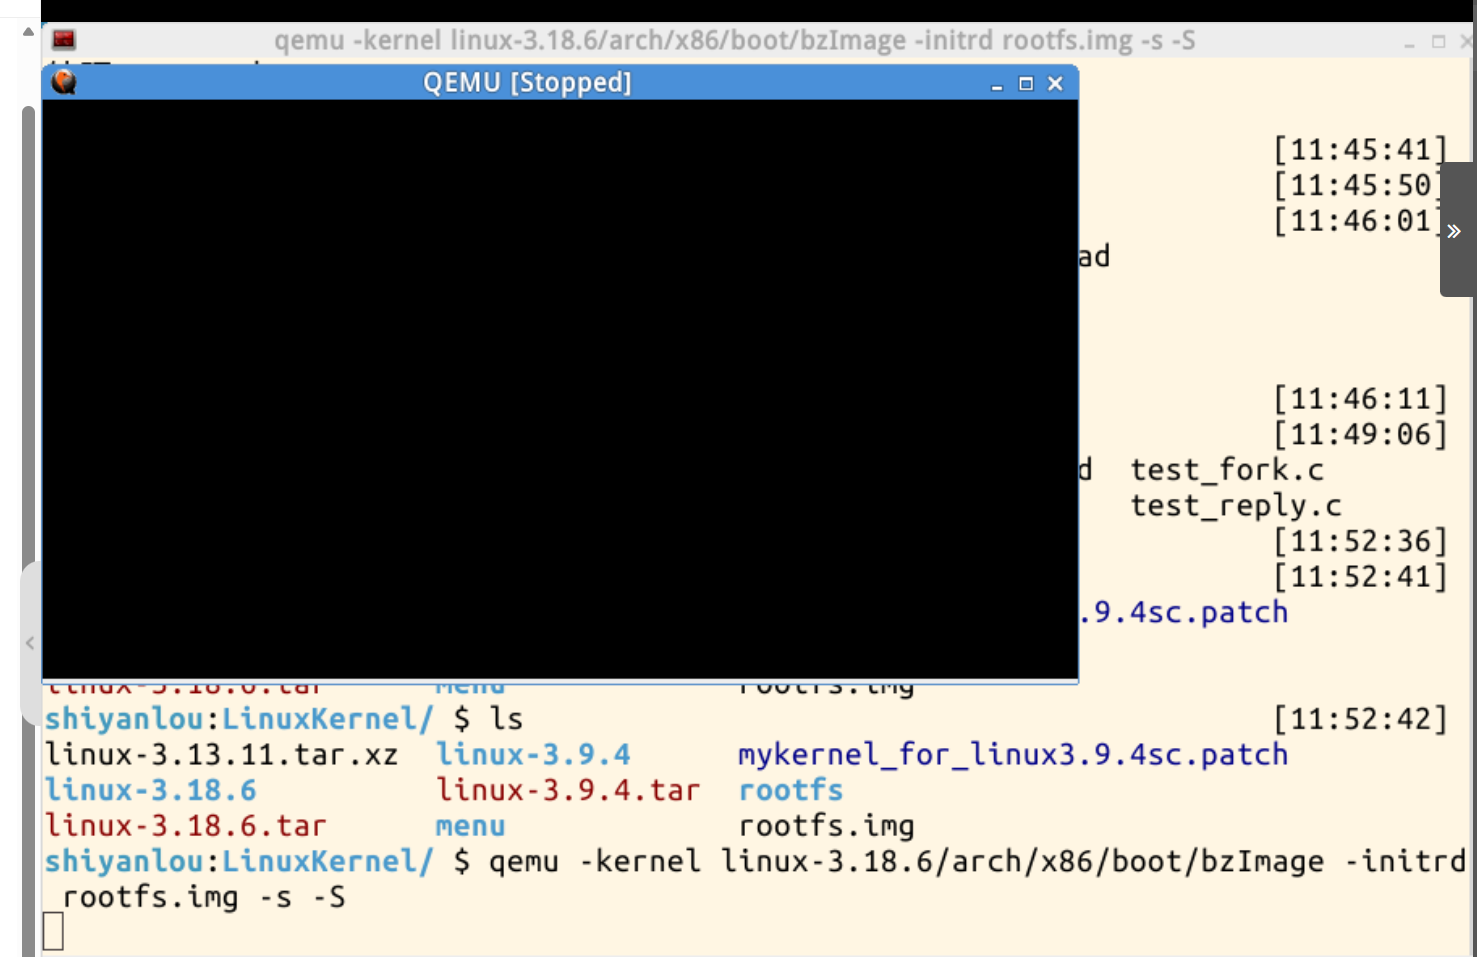This screenshot has width=1477, height=957.
Task: Click test_reply.c in the terminal output
Action: coord(1236,506)
